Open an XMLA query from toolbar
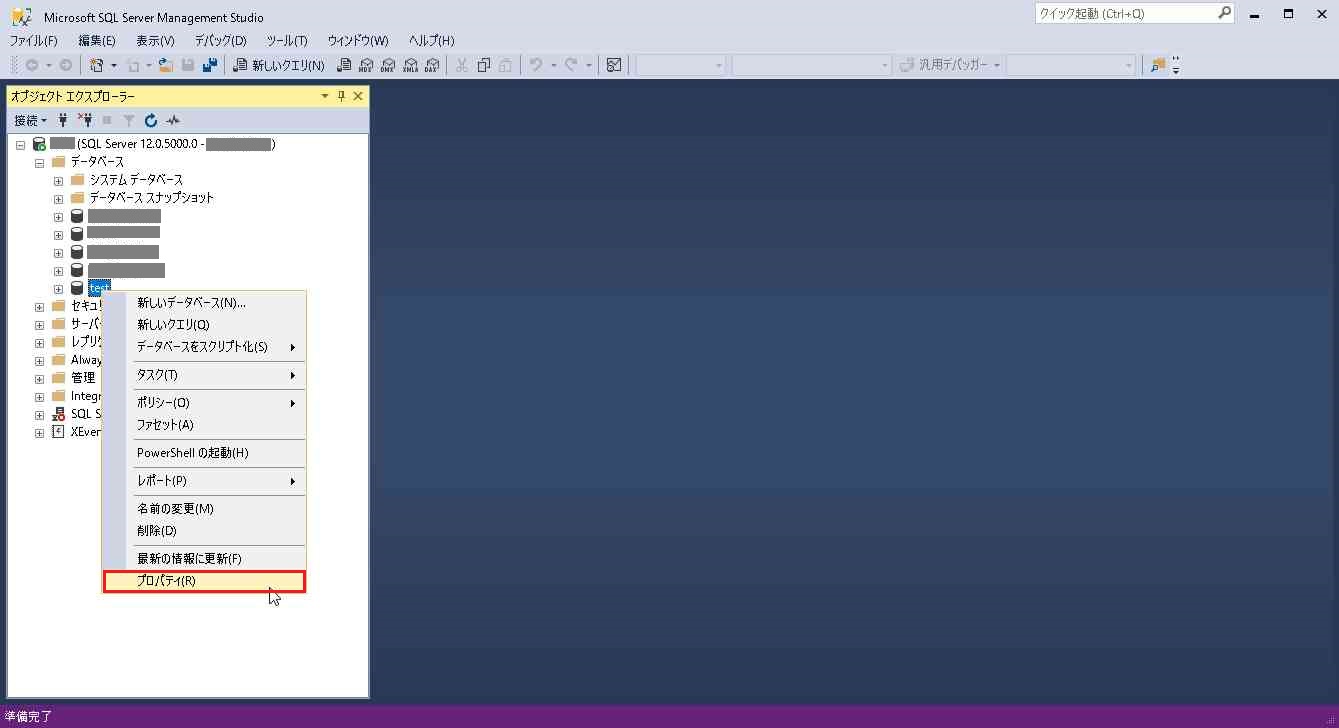This screenshot has width=1339, height=728. (x=410, y=65)
